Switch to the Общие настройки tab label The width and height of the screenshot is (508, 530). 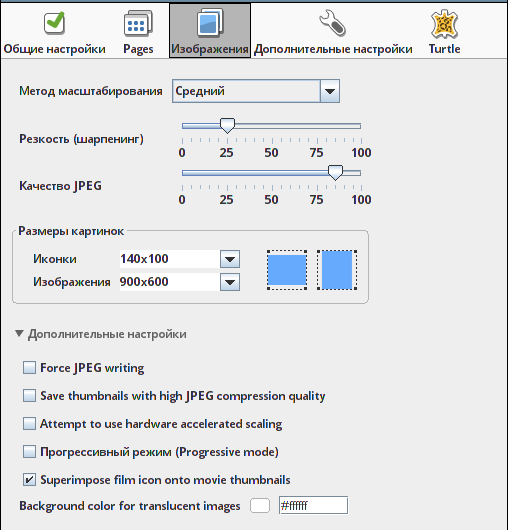tap(54, 49)
